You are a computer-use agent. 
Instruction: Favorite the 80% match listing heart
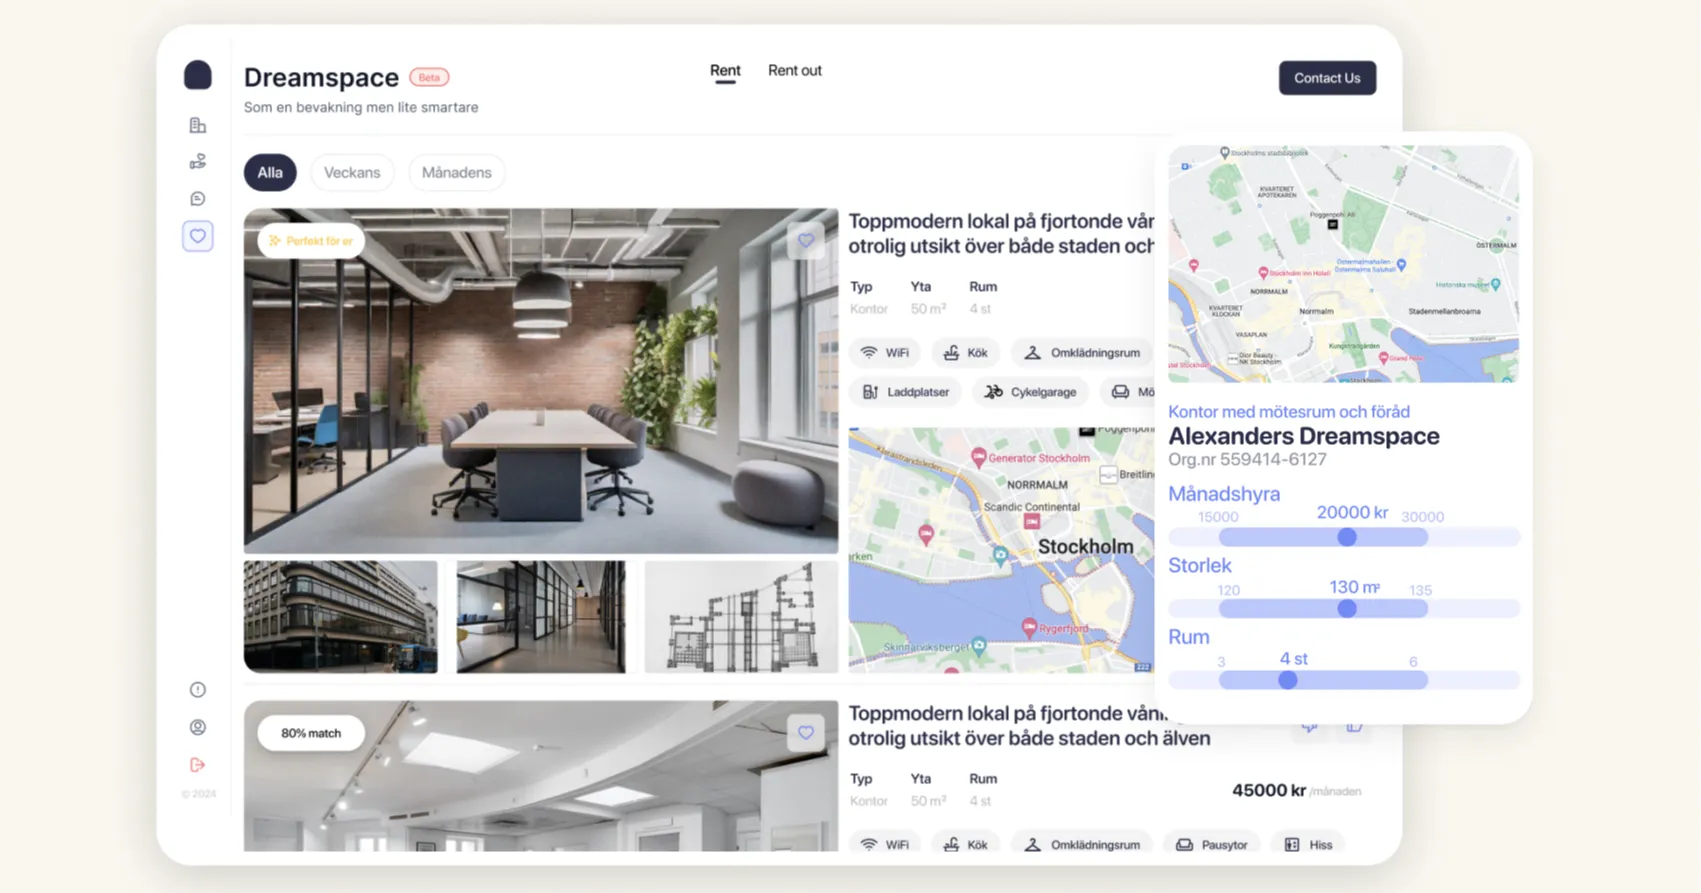pyautogui.click(x=806, y=733)
